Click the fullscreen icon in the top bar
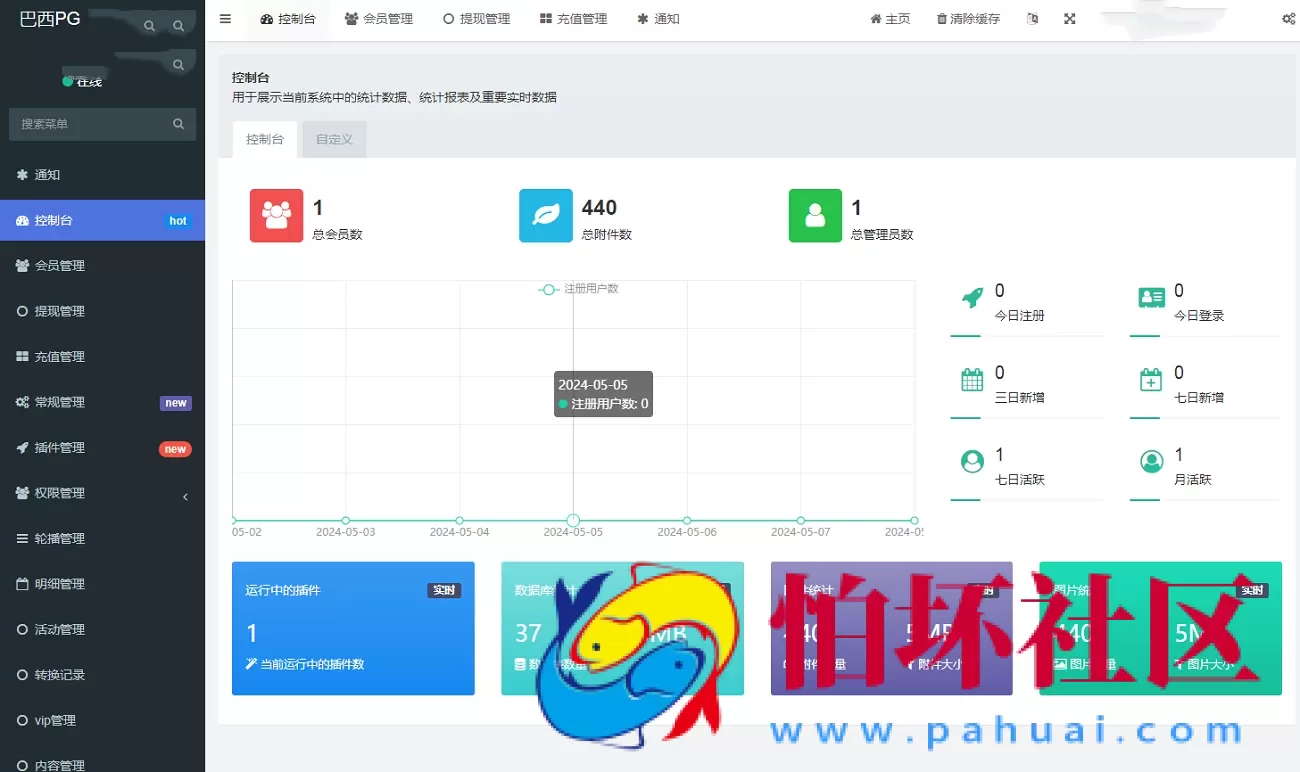 [x=1069, y=18]
